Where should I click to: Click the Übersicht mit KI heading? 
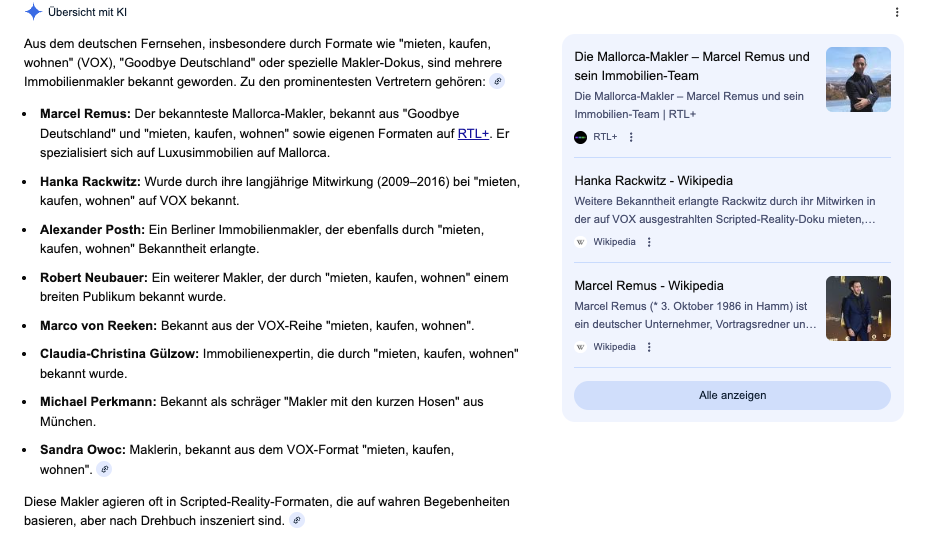[x=88, y=12]
